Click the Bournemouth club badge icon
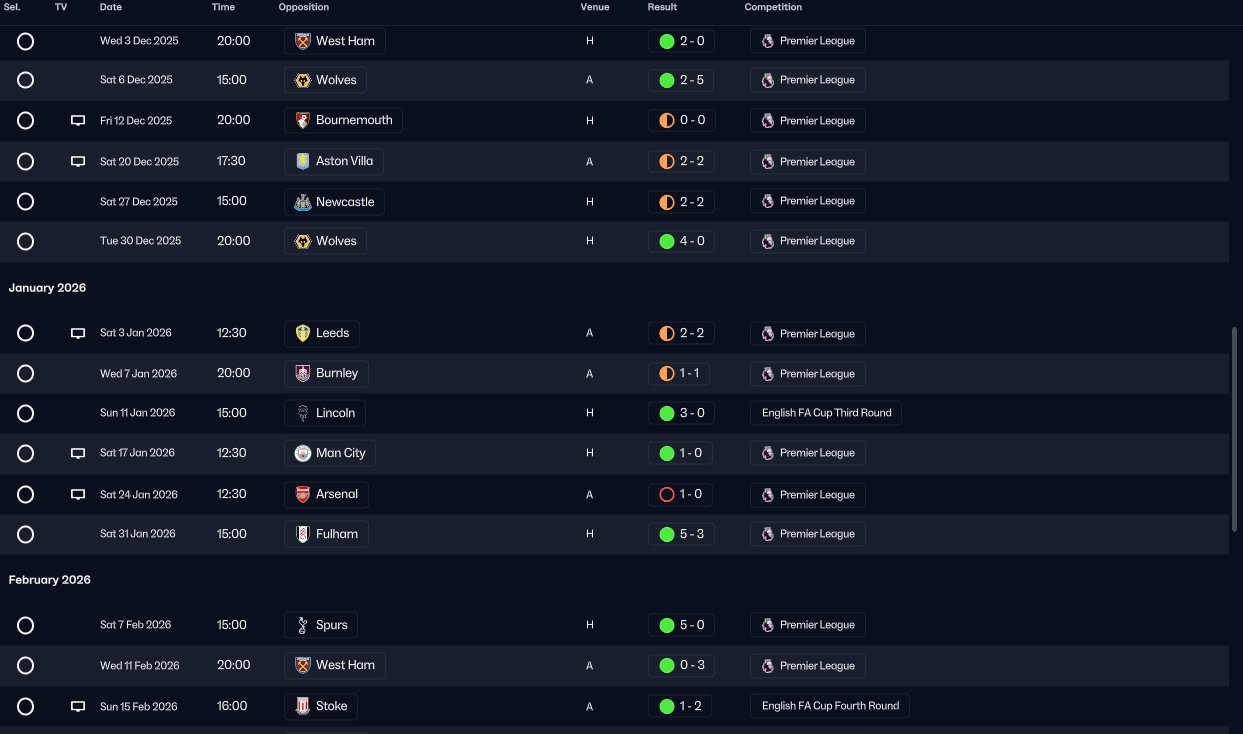Image resolution: width=1243 pixels, height=734 pixels. (x=303, y=120)
